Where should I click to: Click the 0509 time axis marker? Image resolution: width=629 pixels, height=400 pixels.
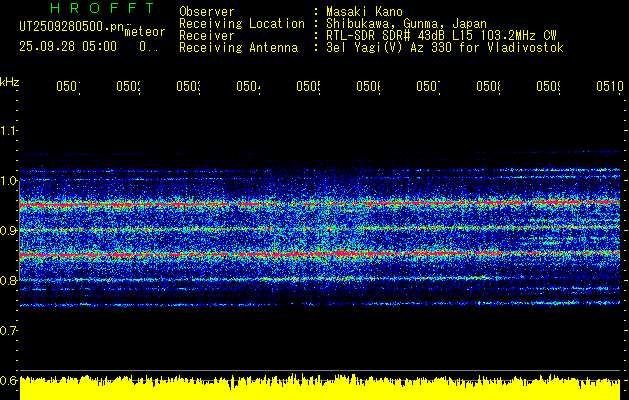[548, 86]
